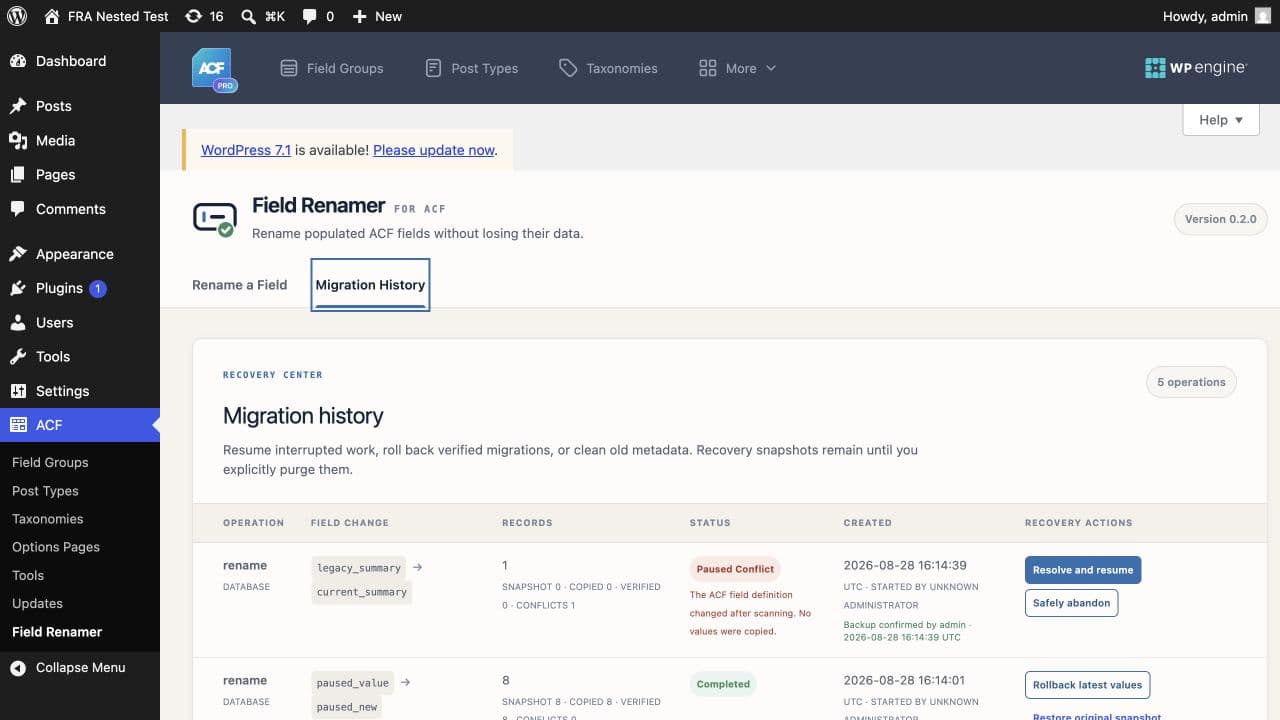The image size is (1280, 720).
Task: Click the Appearance brush icon
Action: [18, 254]
